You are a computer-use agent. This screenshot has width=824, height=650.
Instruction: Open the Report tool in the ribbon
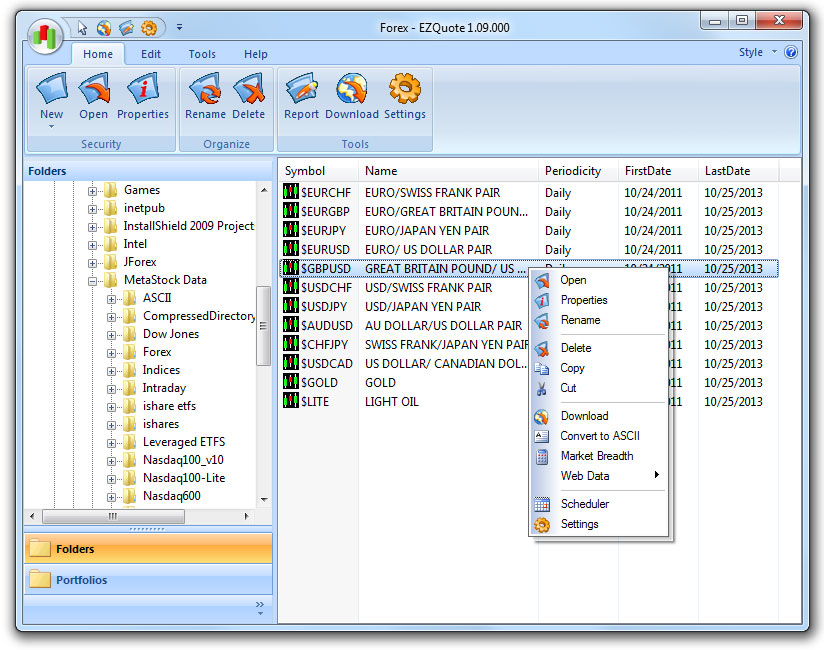tap(301, 98)
